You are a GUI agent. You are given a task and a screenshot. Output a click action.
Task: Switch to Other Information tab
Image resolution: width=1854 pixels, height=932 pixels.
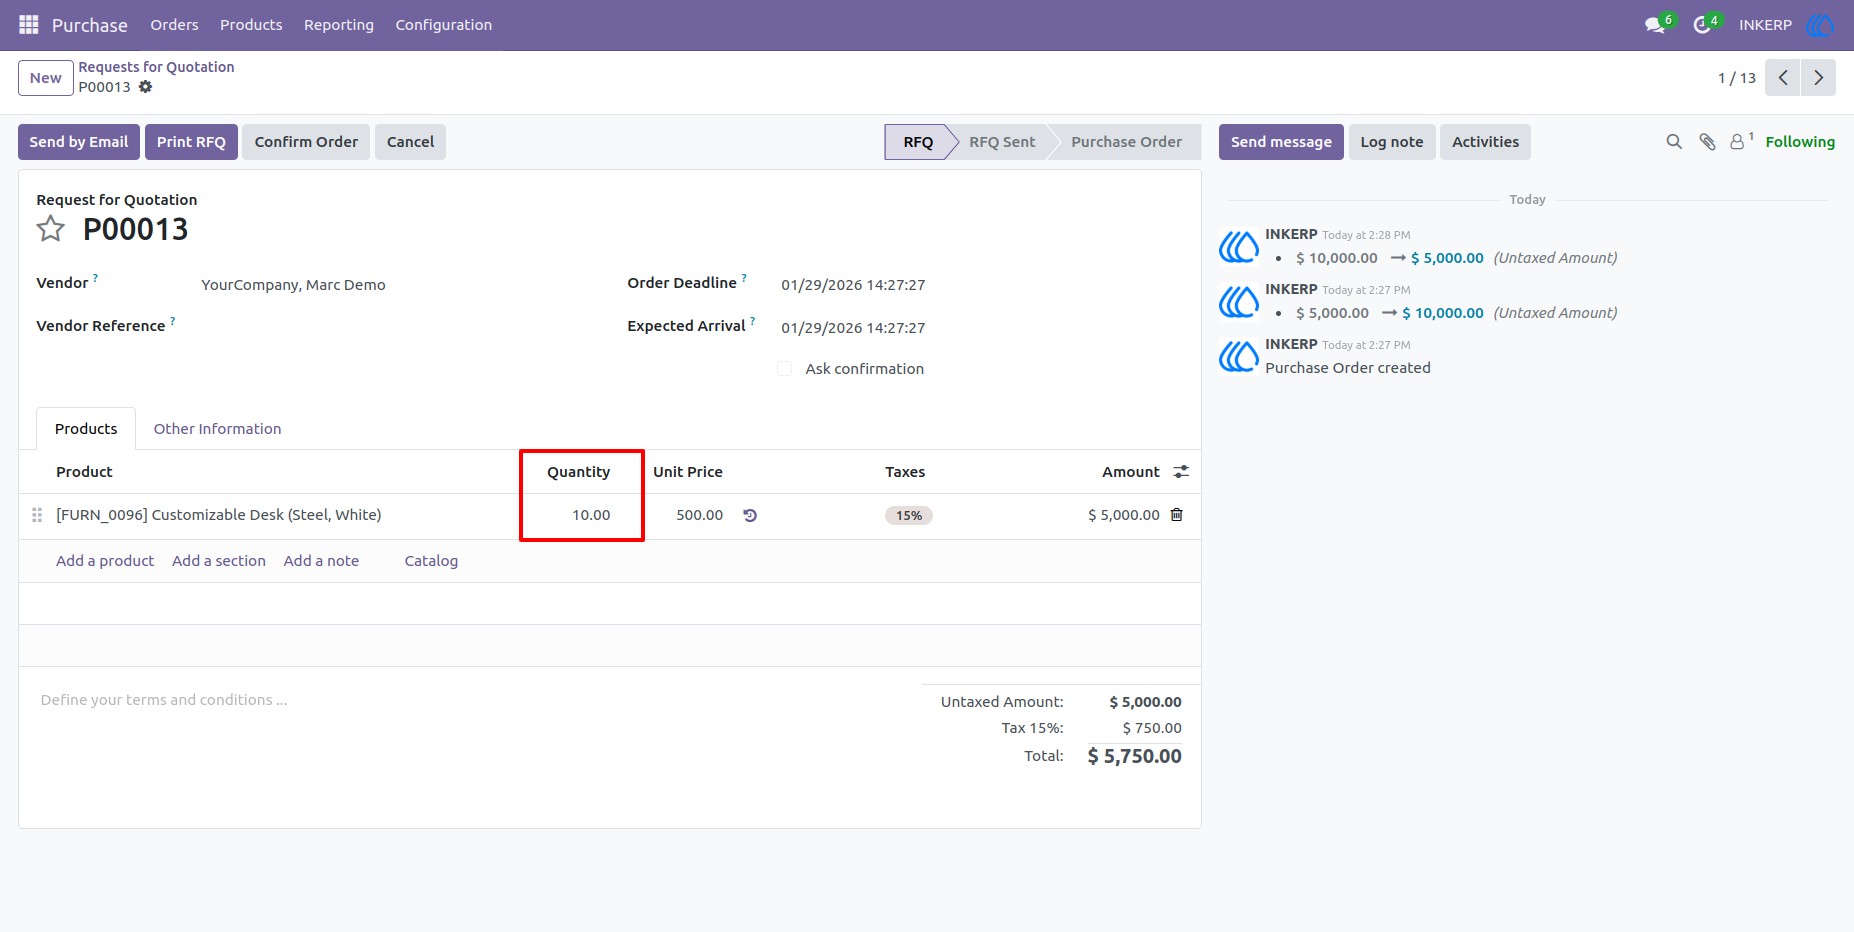click(x=217, y=429)
